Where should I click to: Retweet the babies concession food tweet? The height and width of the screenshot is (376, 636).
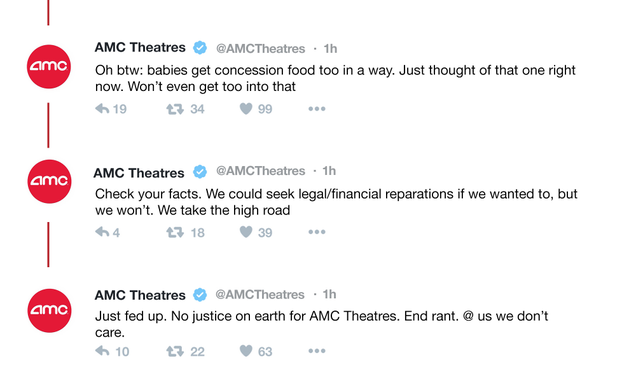click(x=175, y=109)
